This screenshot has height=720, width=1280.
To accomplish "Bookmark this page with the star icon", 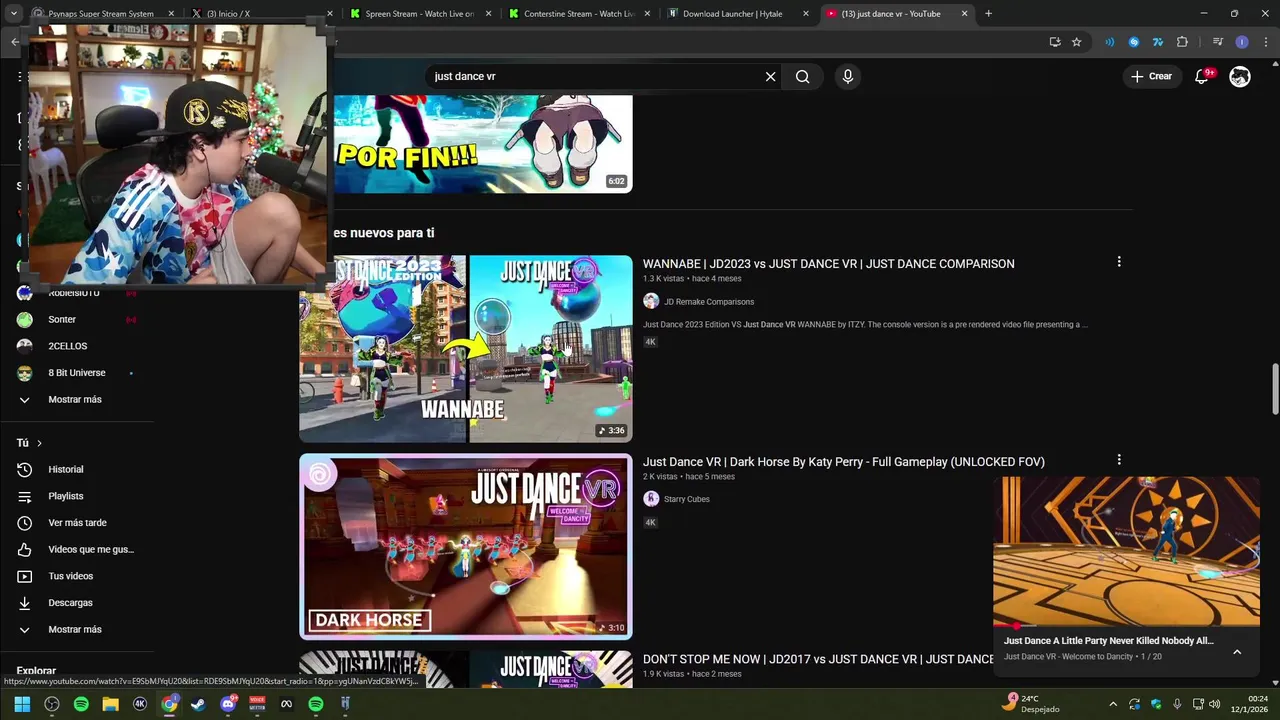I will 1076,42.
